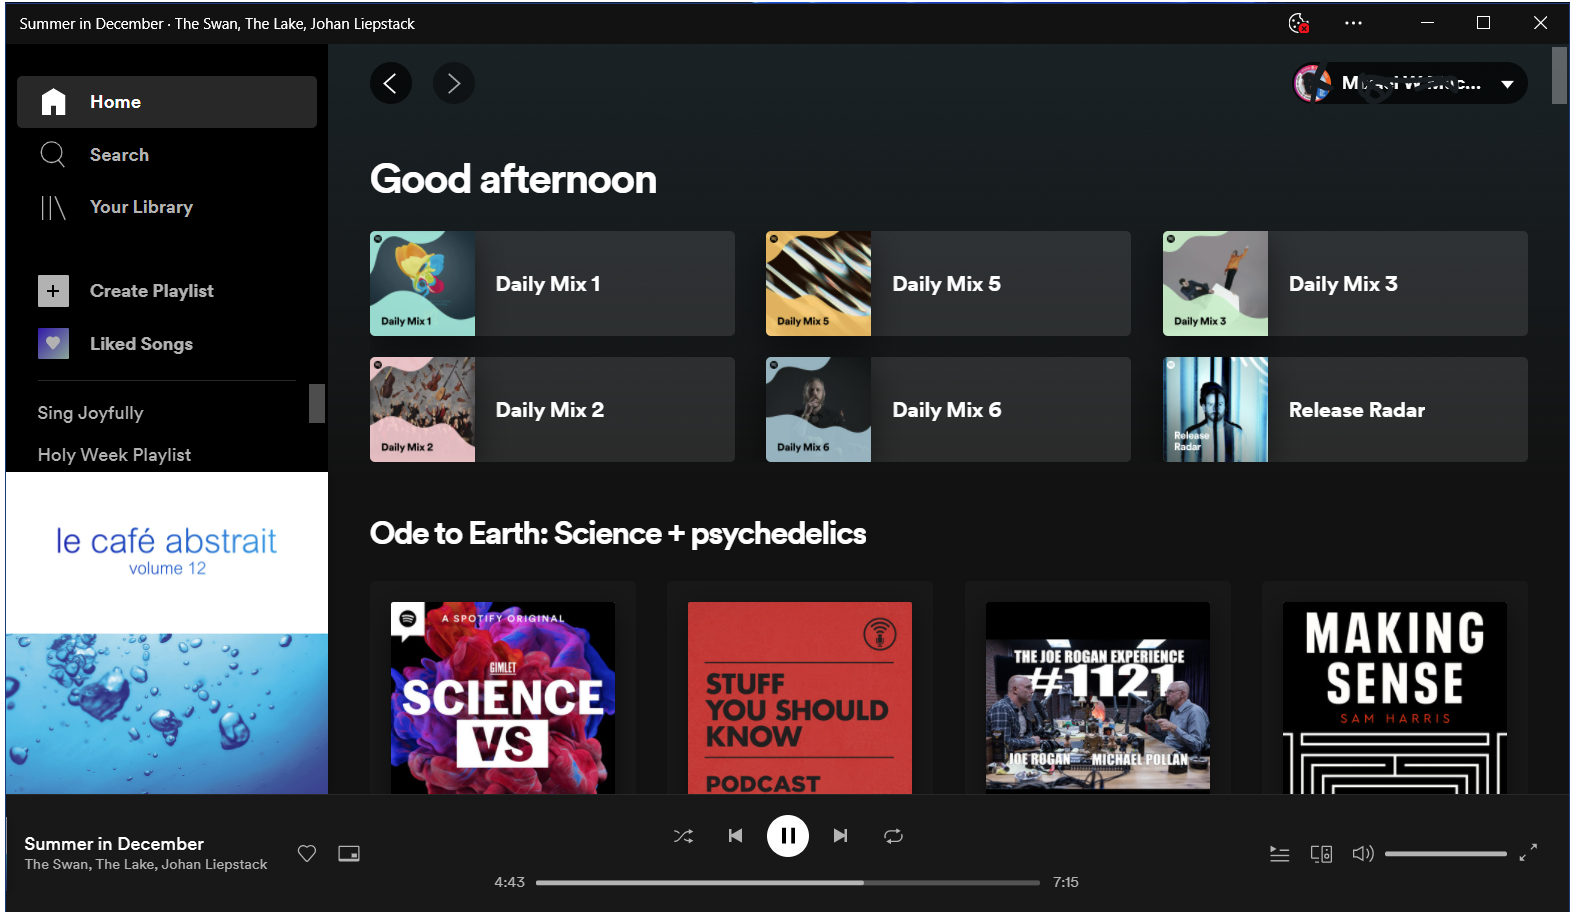The height and width of the screenshot is (914, 1571).
Task: Open the Making Sense podcast cover
Action: pyautogui.click(x=1395, y=698)
